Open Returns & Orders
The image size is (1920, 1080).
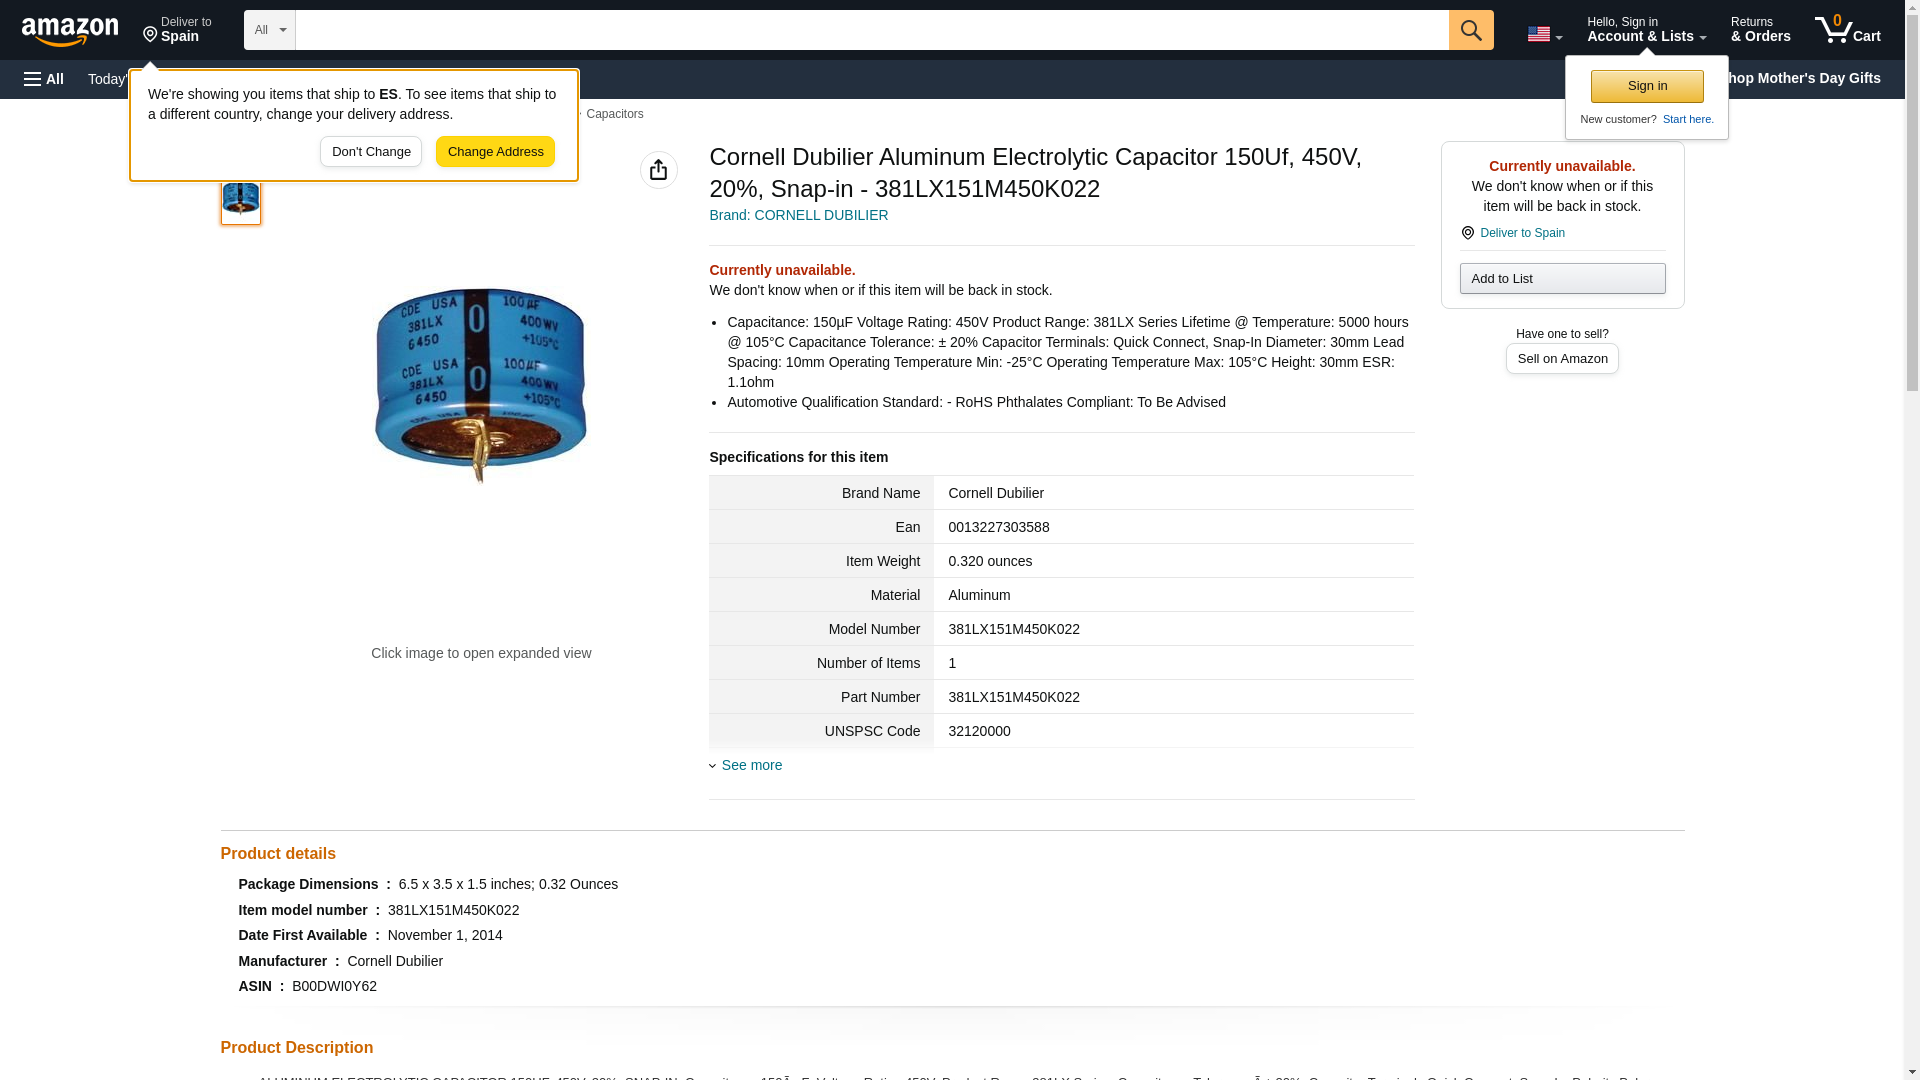point(1760,30)
